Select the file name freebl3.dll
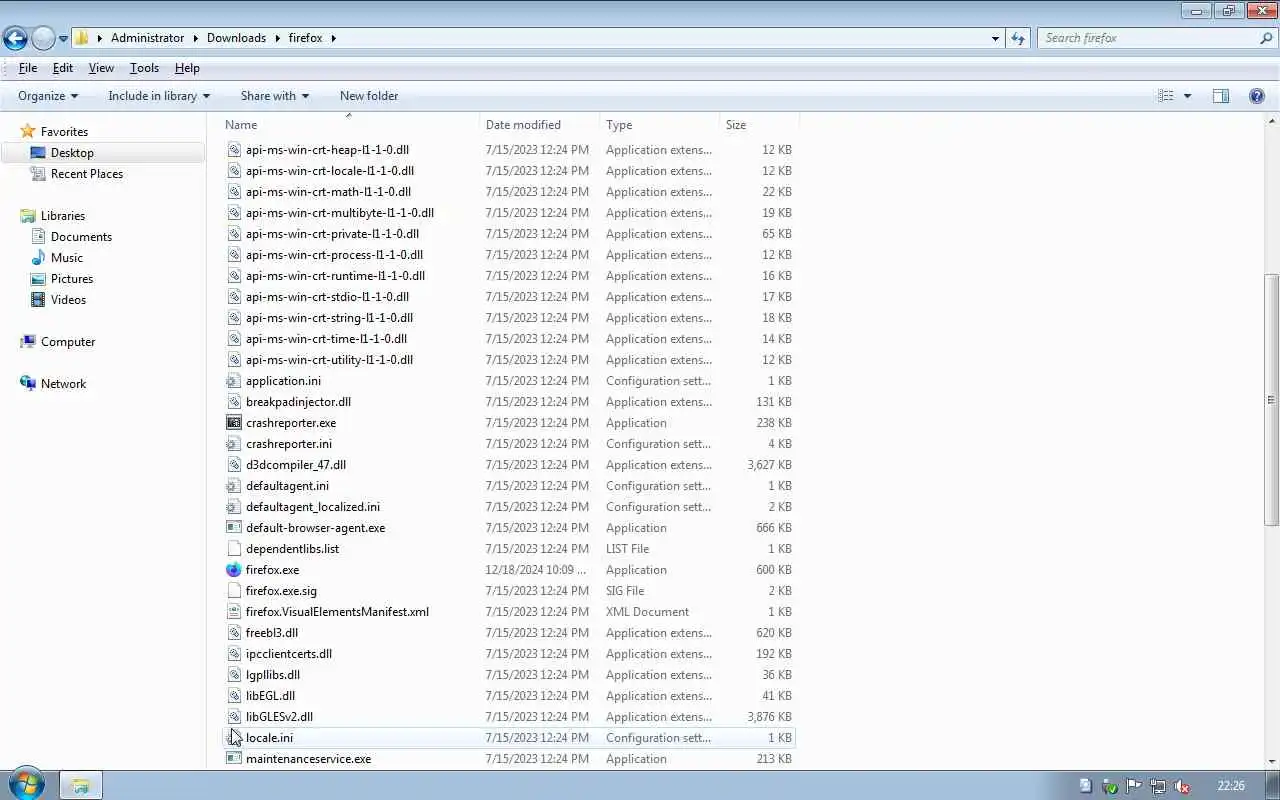This screenshot has height=800, width=1280. (x=272, y=633)
